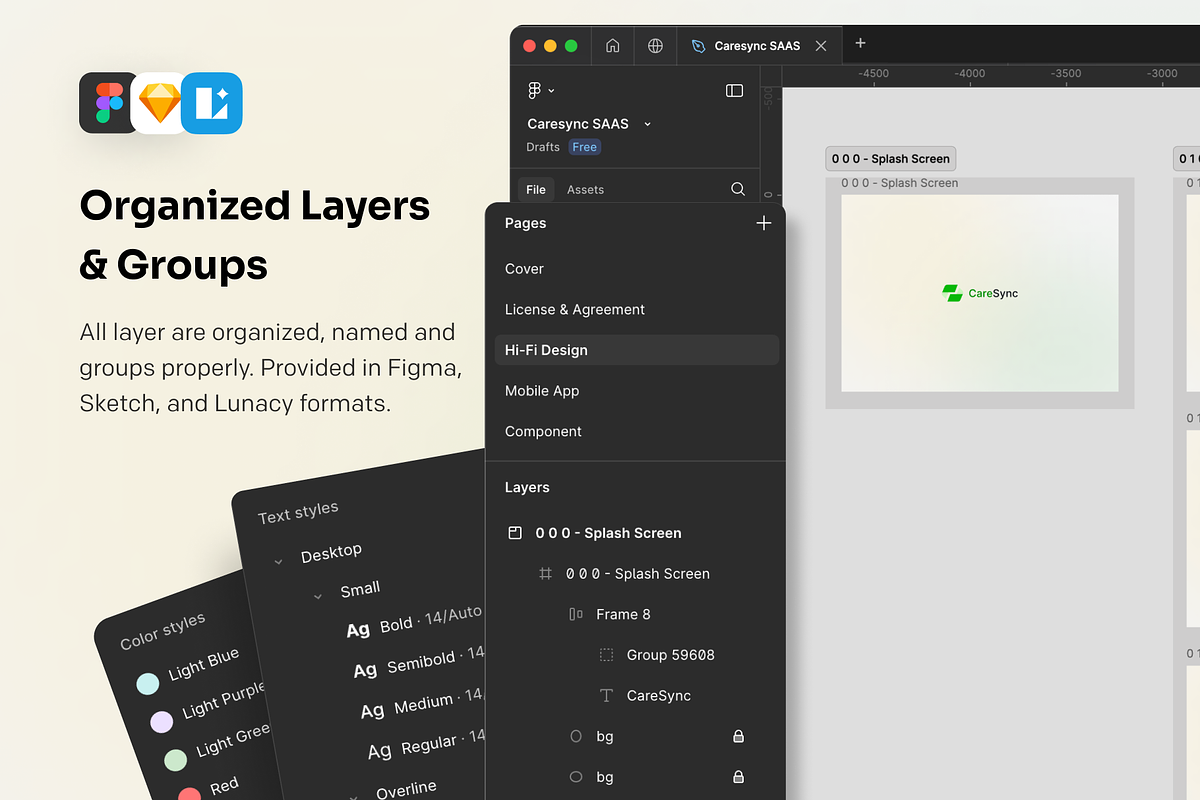This screenshot has height=800, width=1200.
Task: Click the ellipse icon of the lower bg layer
Action: (576, 777)
